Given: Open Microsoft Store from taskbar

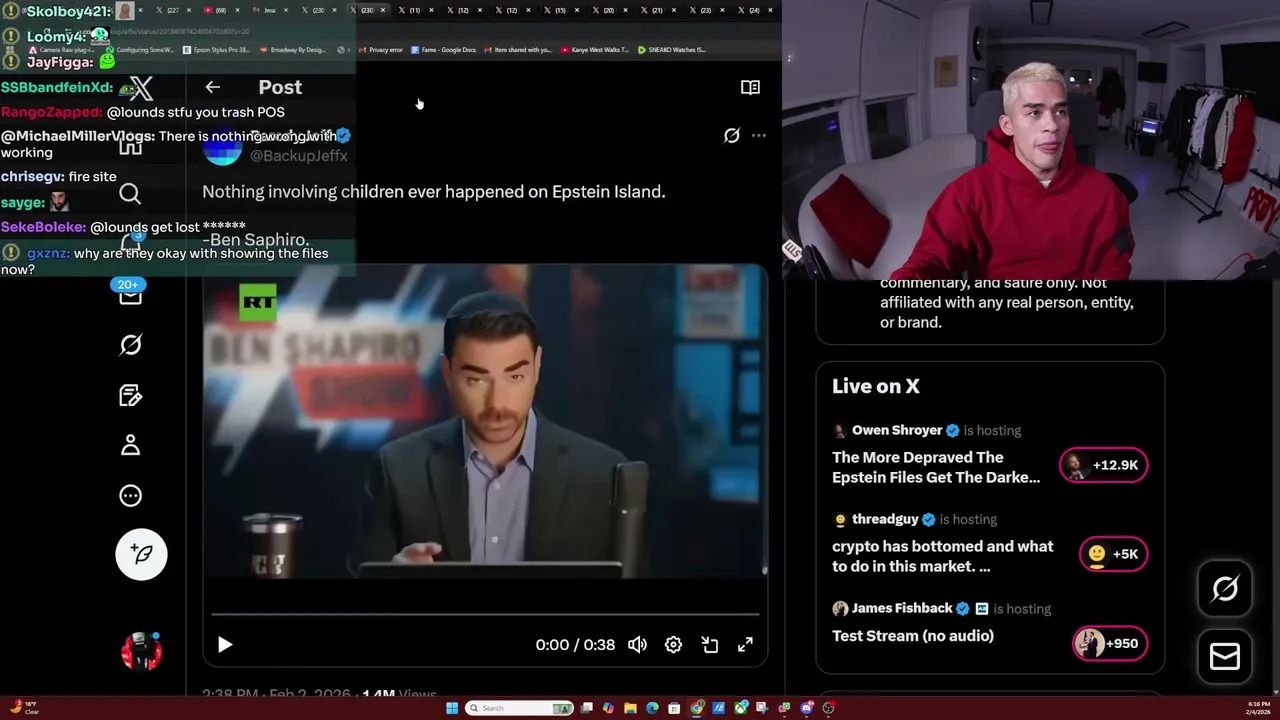Looking at the screenshot, I should [674, 708].
